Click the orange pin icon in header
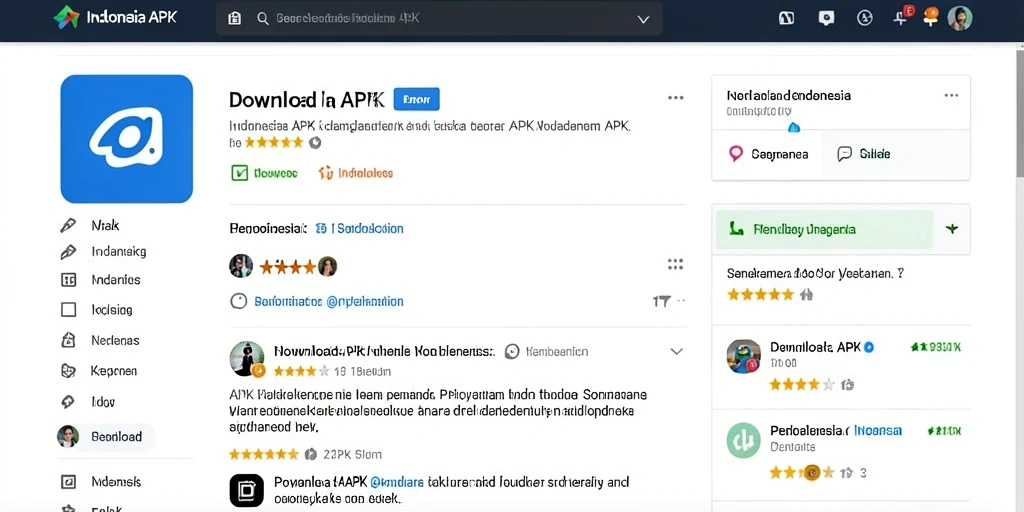Image resolution: width=1024 pixels, height=512 pixels. pyautogui.click(x=931, y=17)
